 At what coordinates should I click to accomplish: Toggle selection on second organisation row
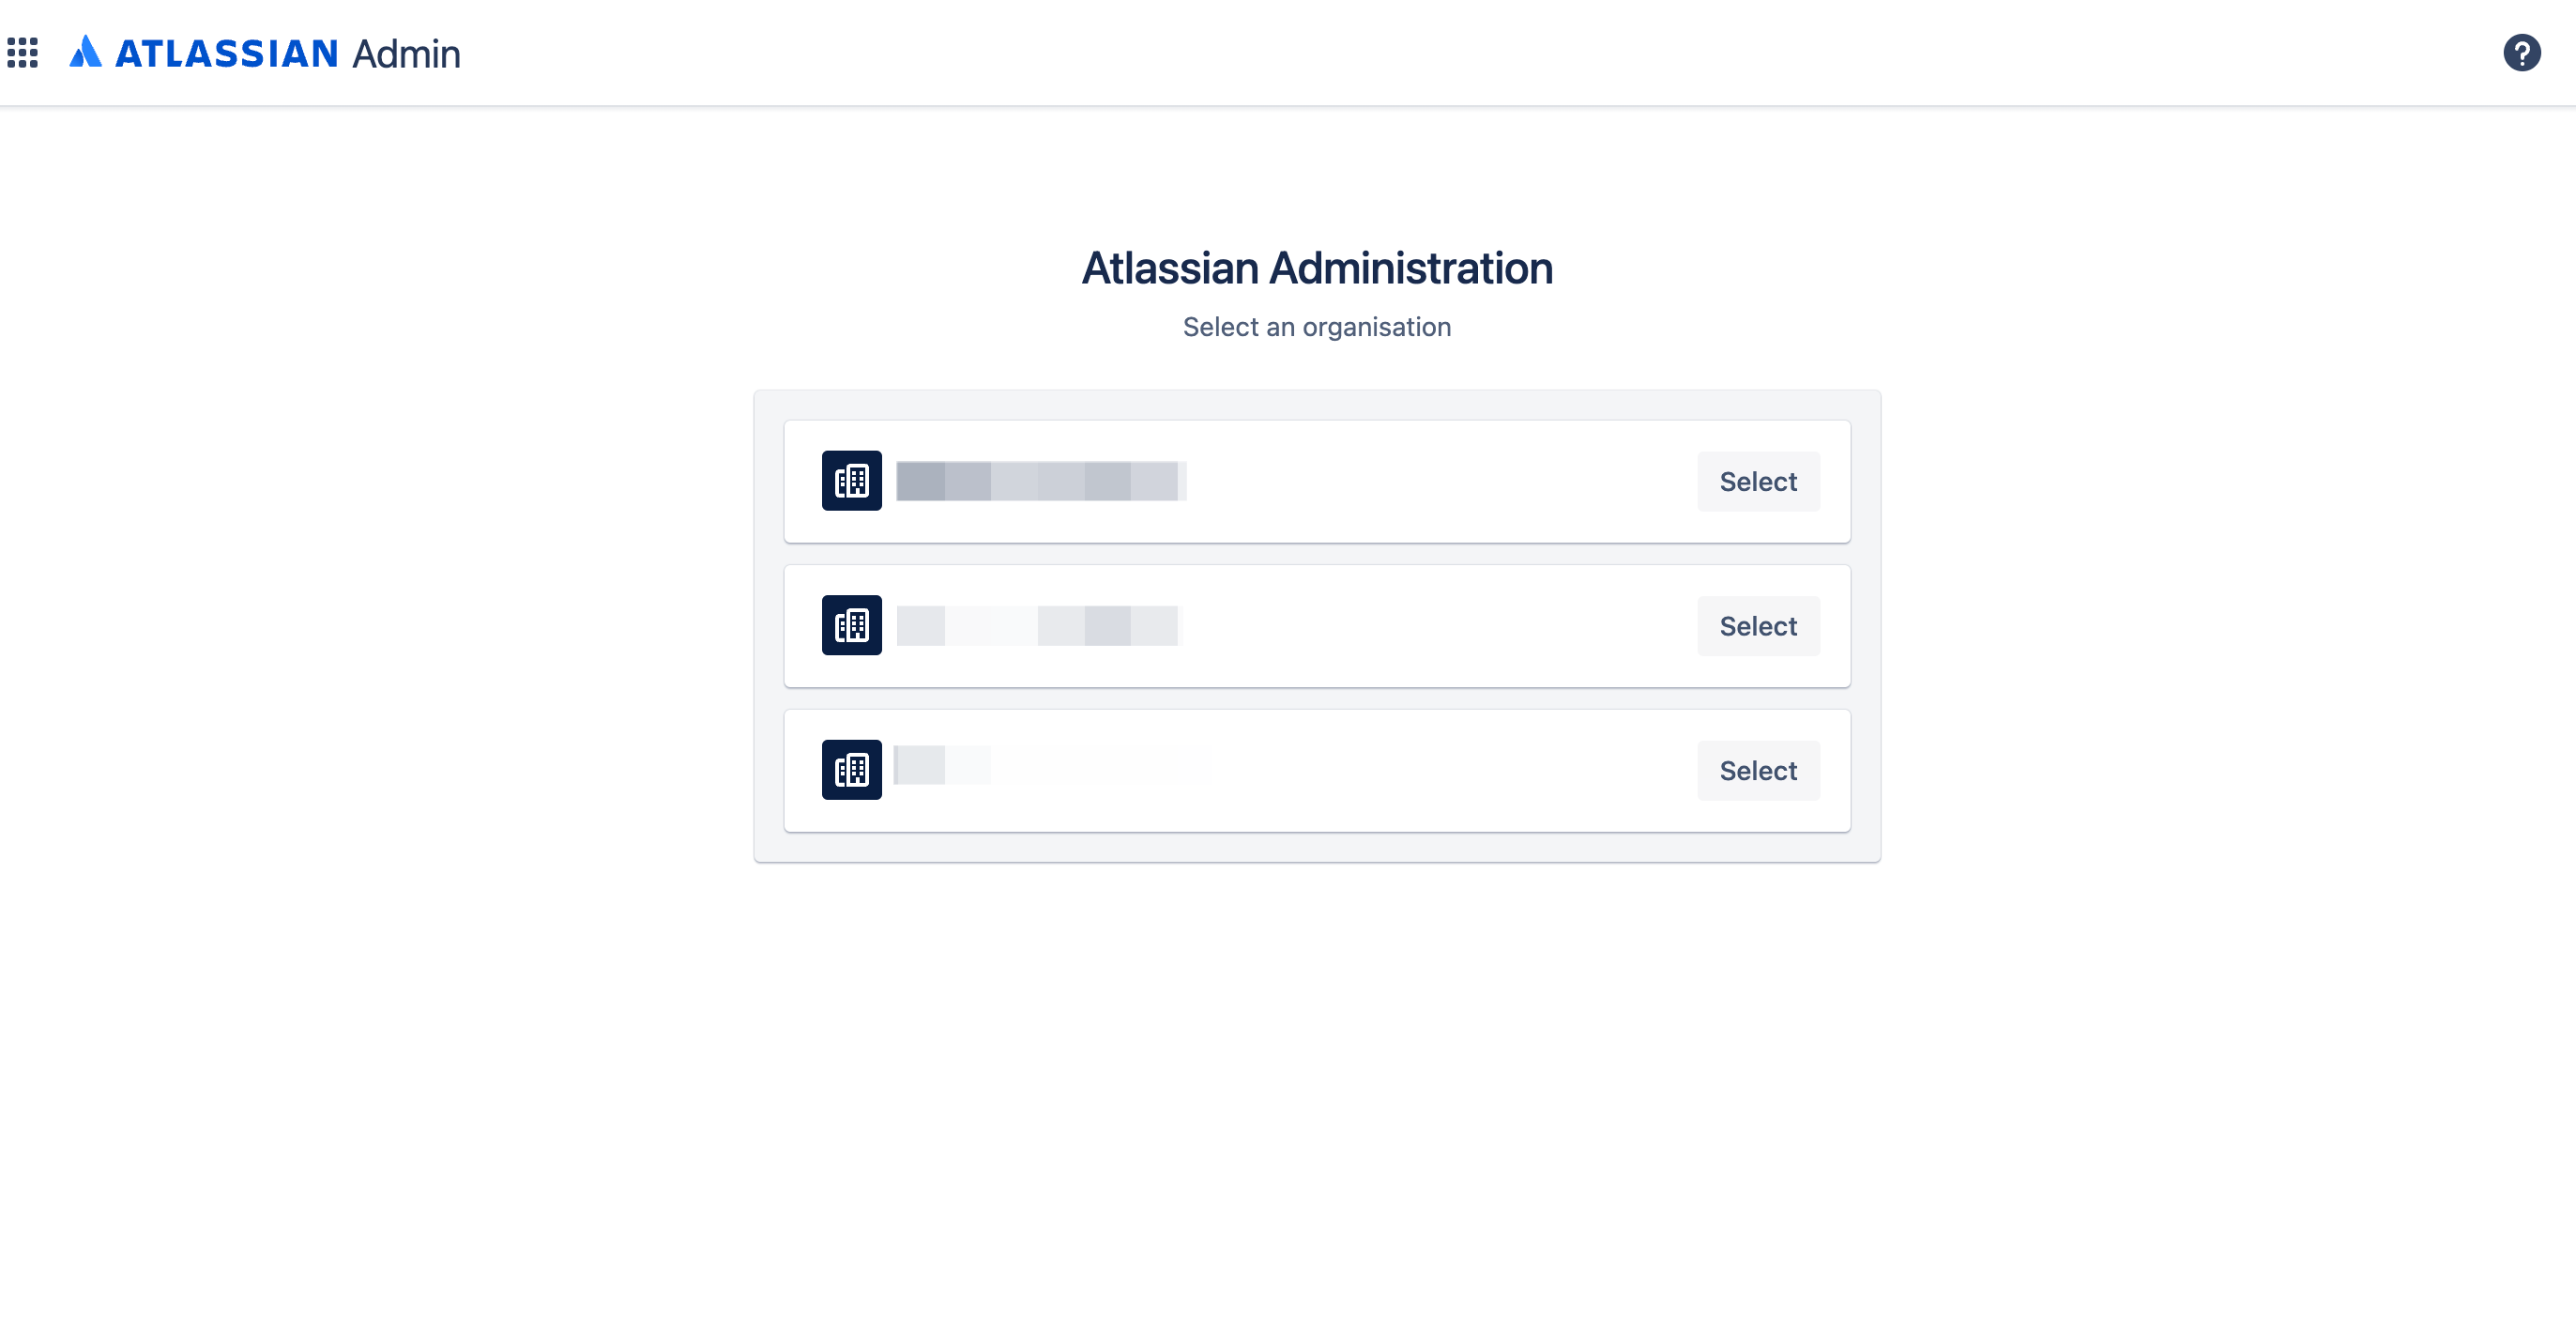(x=1757, y=624)
